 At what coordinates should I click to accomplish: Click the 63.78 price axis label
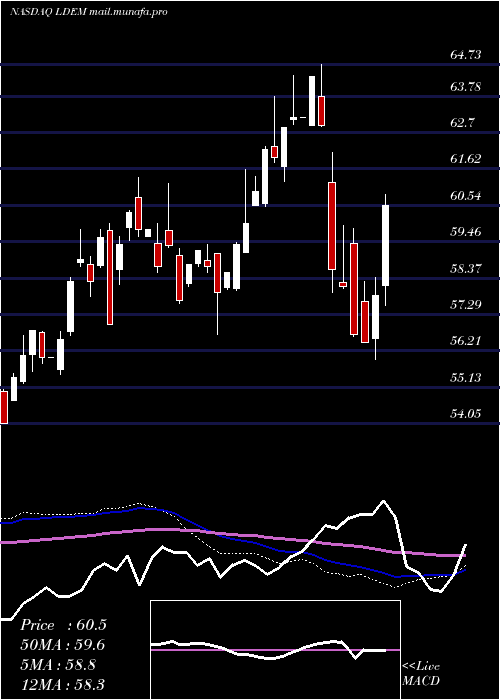coord(466,86)
